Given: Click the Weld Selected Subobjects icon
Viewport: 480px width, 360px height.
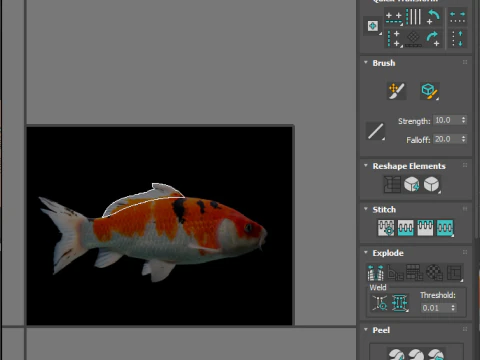Looking at the screenshot, I should coord(400,303).
